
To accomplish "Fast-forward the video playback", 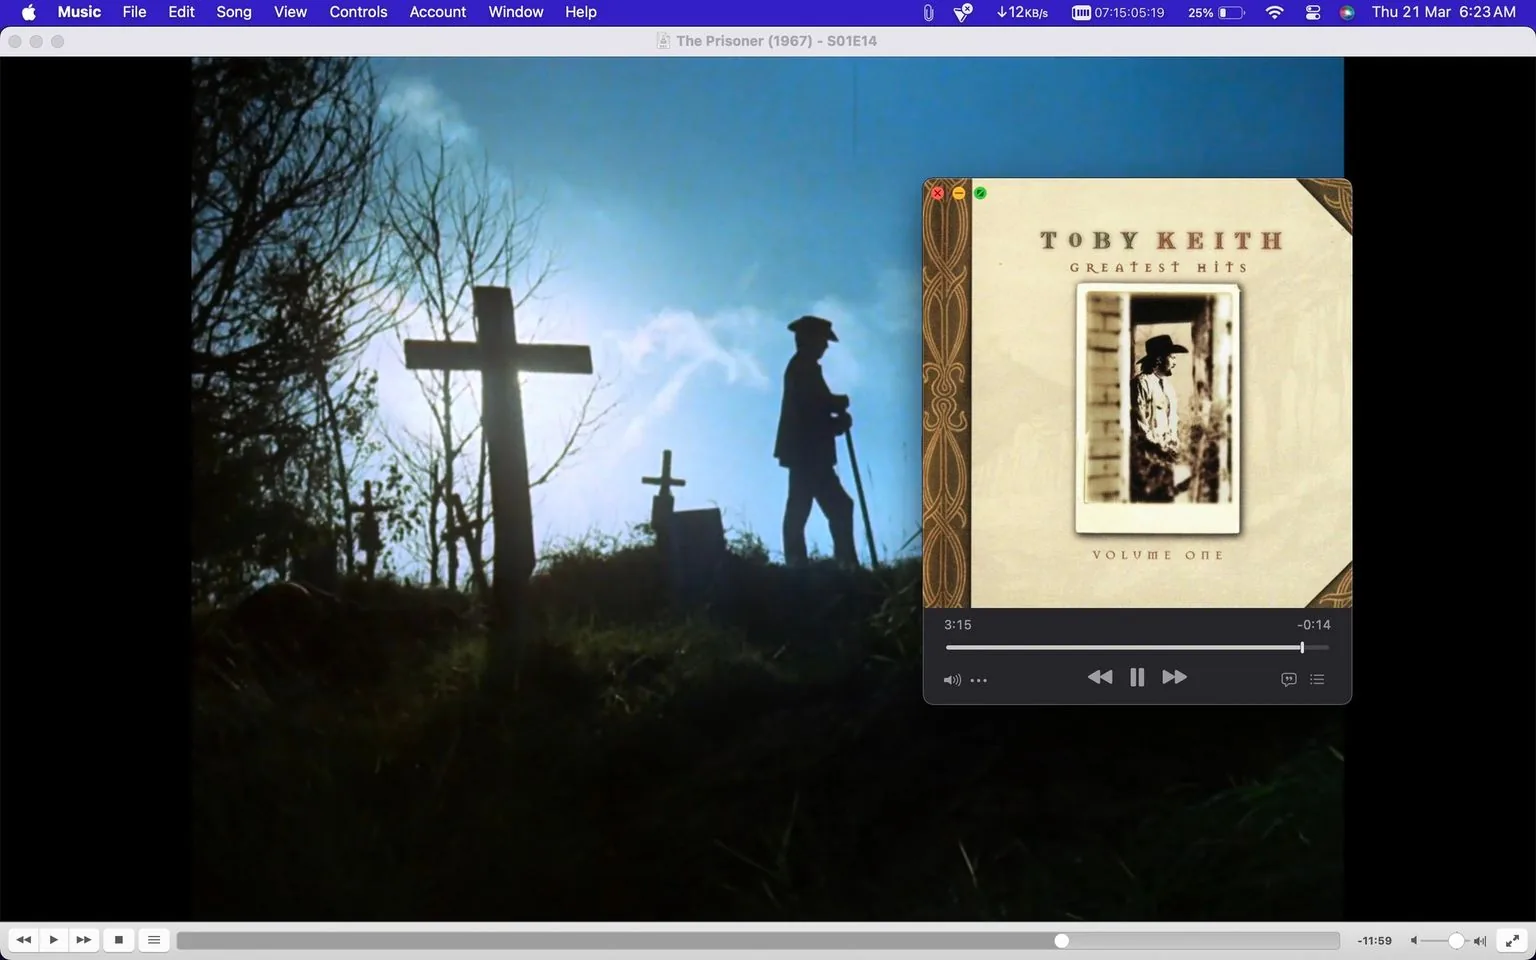I will pos(84,940).
